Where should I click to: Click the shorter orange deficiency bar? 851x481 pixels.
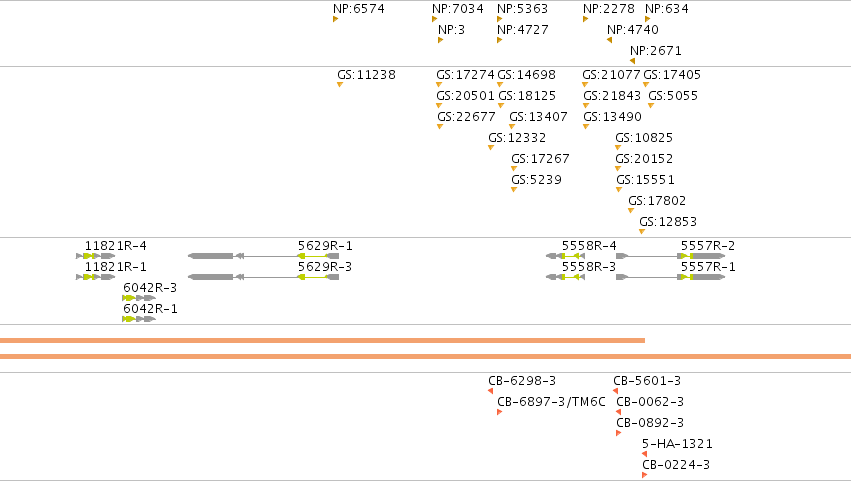tap(322, 340)
